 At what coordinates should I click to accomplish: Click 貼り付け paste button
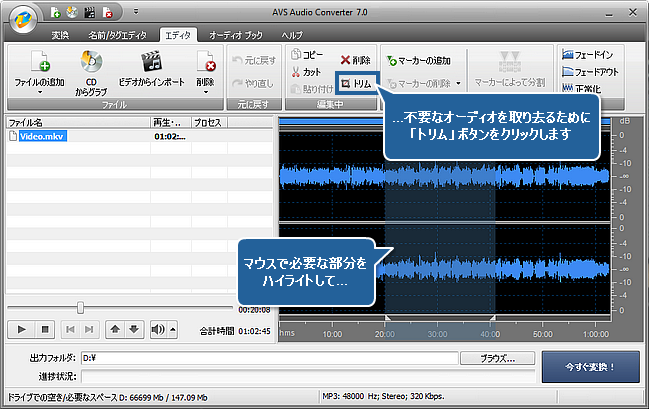(x=312, y=89)
